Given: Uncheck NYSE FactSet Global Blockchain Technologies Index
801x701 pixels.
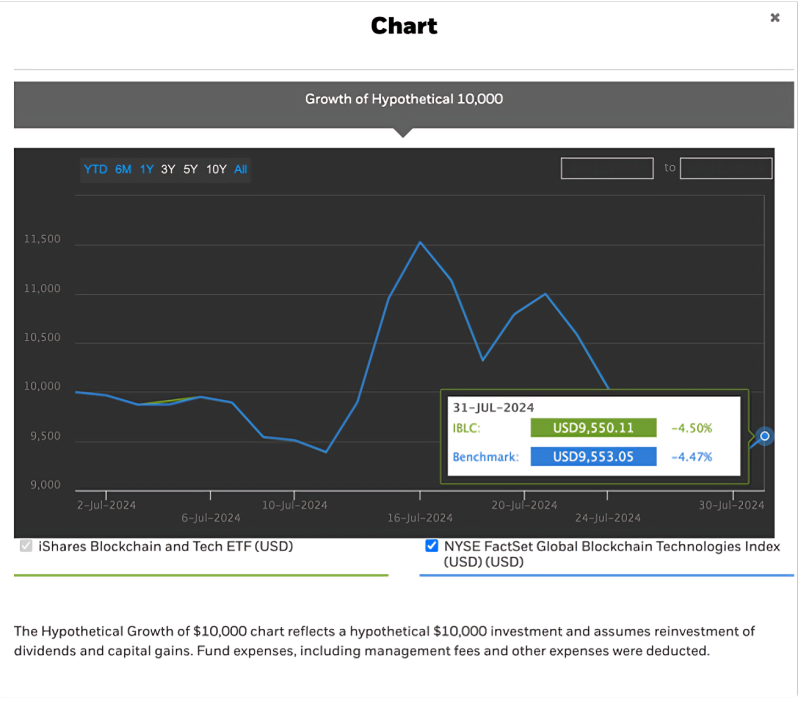Looking at the screenshot, I should click(x=432, y=546).
